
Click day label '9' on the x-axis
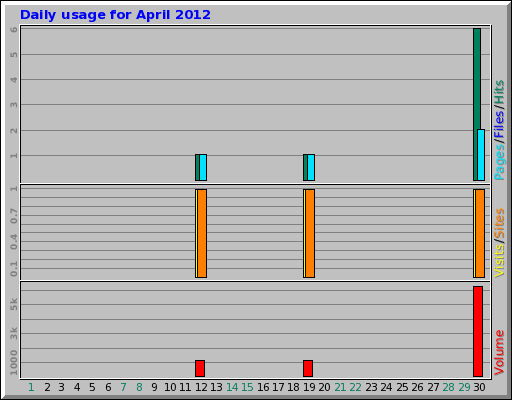154,387
